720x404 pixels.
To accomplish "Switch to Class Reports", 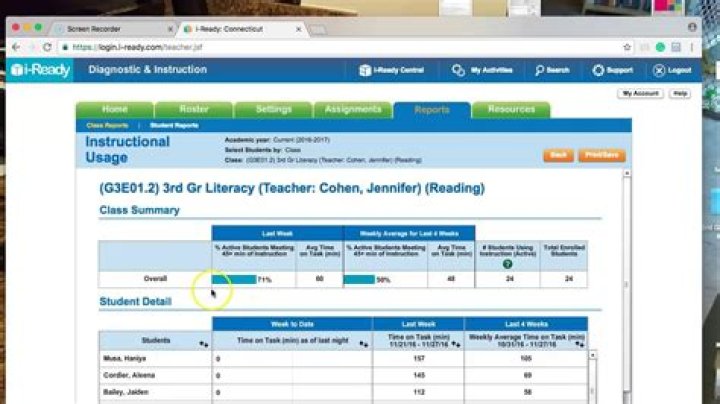I will click(x=107, y=125).
